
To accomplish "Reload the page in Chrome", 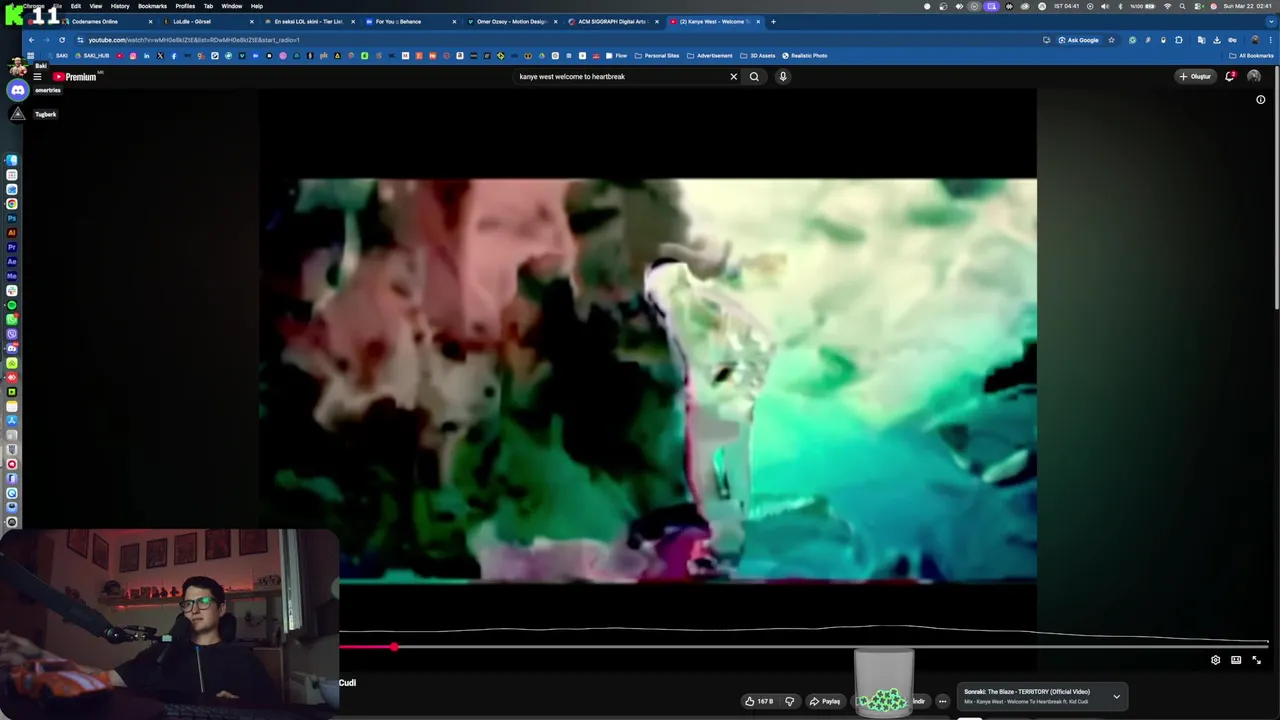I will (62, 40).
